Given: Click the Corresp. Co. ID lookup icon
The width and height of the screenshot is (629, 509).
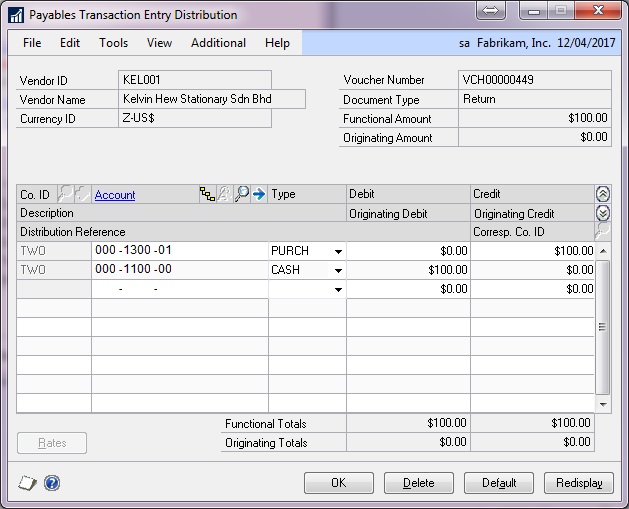Looking at the screenshot, I should click(x=603, y=231).
